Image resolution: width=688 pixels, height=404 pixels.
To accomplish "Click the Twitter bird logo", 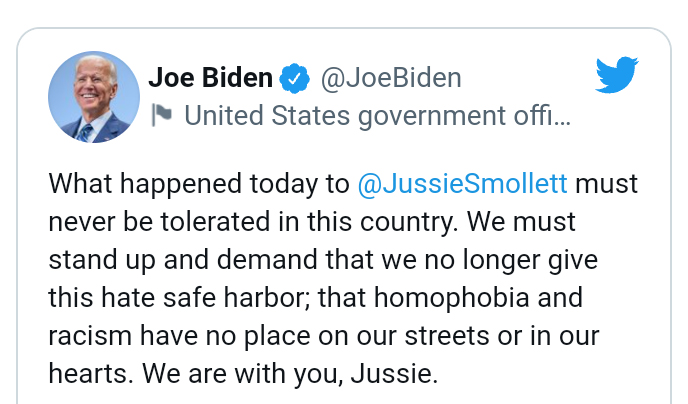I will [616, 75].
